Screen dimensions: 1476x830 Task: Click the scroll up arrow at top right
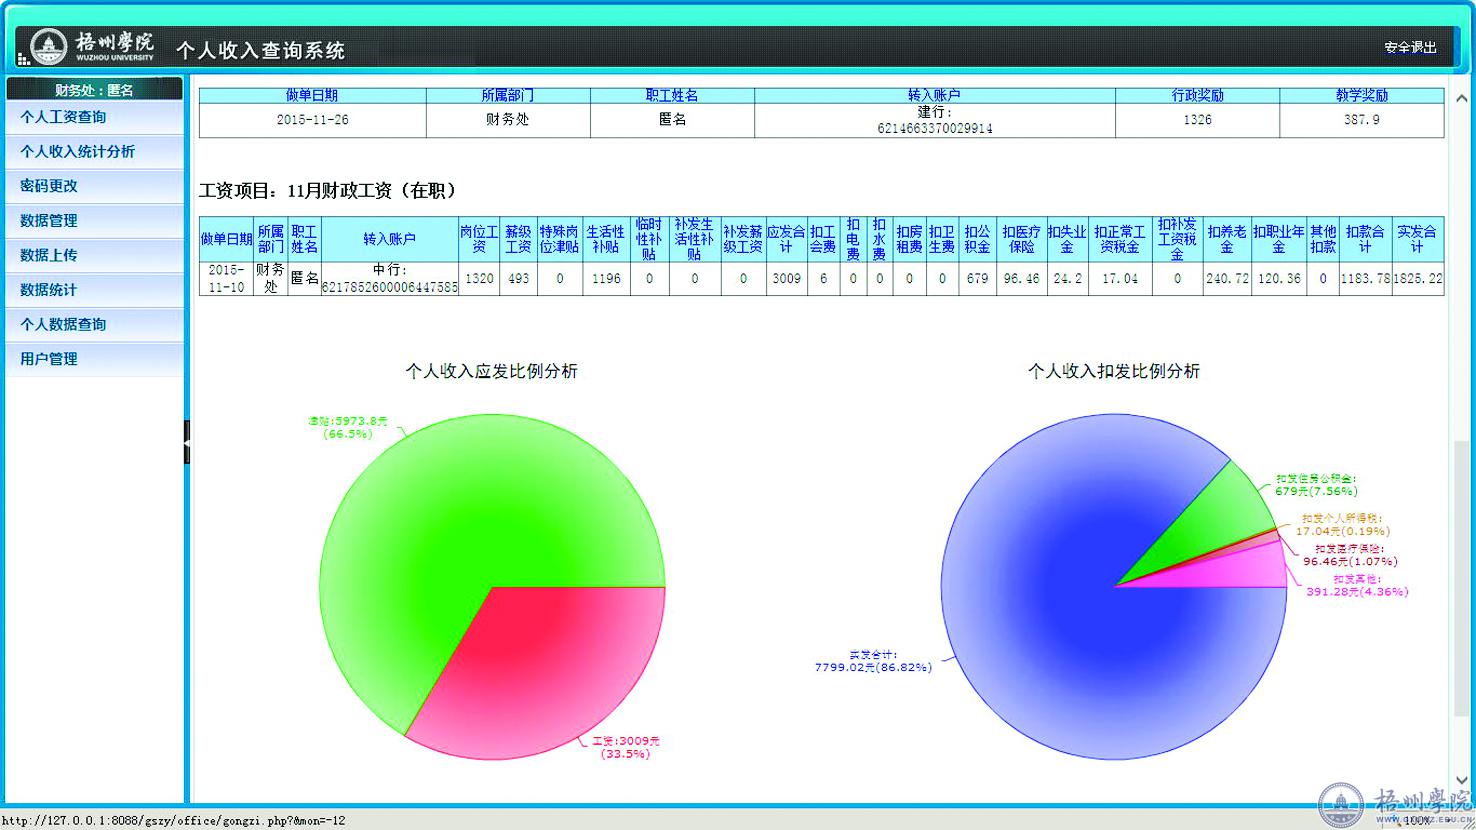pyautogui.click(x=1462, y=99)
